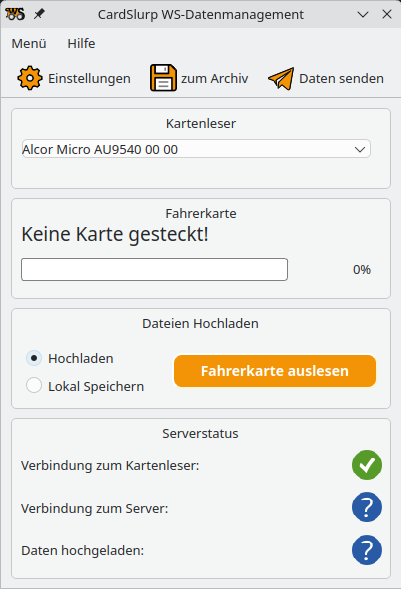Open the Hilfe menu

pyautogui.click(x=81, y=43)
